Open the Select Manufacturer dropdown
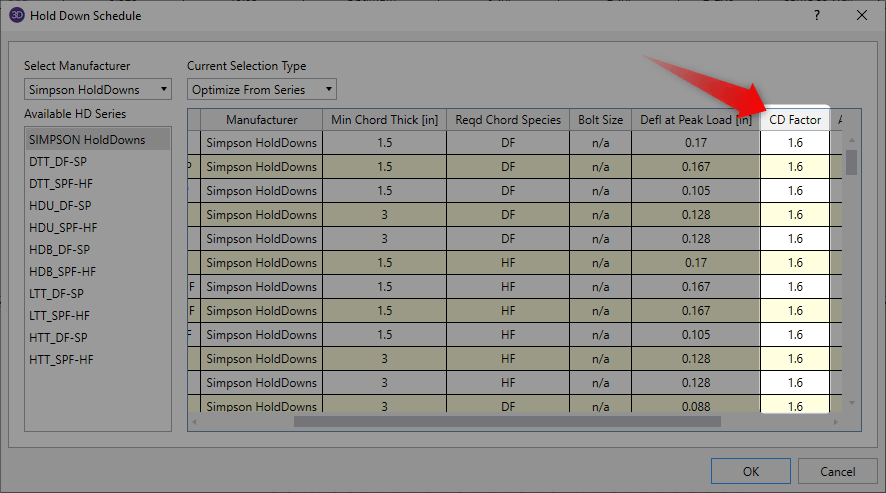This screenshot has height=493, width=886. click(98, 89)
